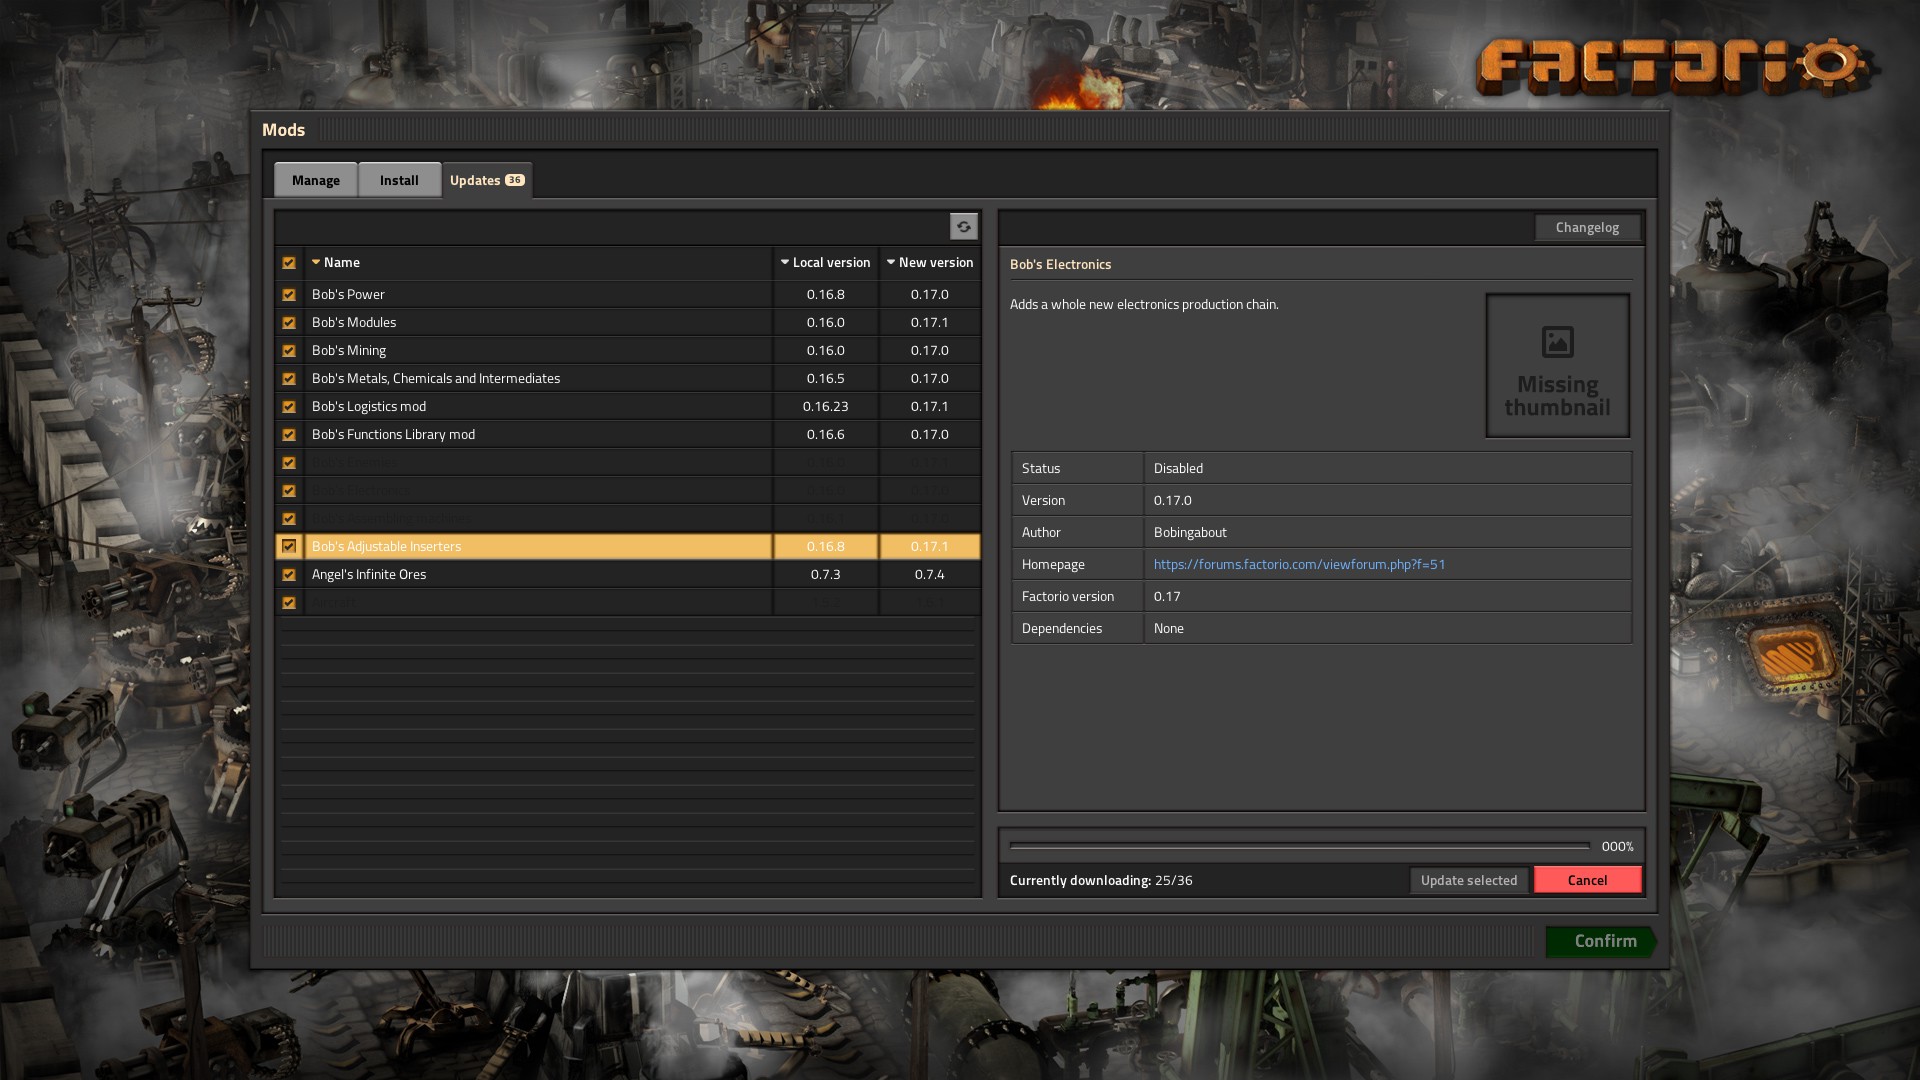Click the Currently downloading 25/36 status
Screen dimensions: 1920x1080
click(1101, 880)
